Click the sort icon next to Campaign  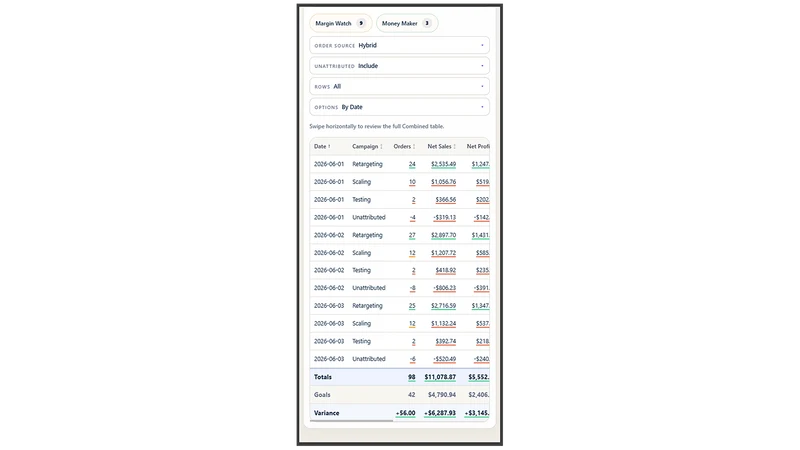[381, 146]
